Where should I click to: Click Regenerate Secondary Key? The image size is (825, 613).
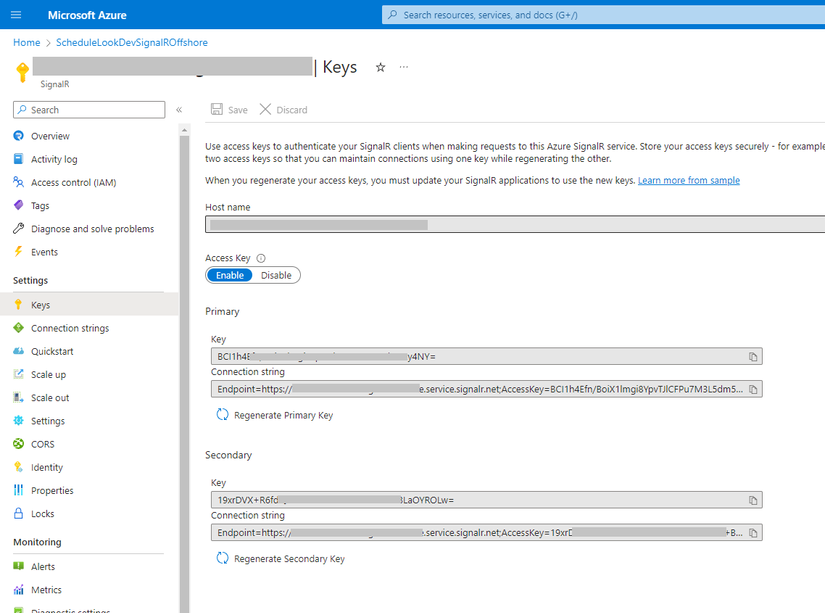(x=280, y=559)
